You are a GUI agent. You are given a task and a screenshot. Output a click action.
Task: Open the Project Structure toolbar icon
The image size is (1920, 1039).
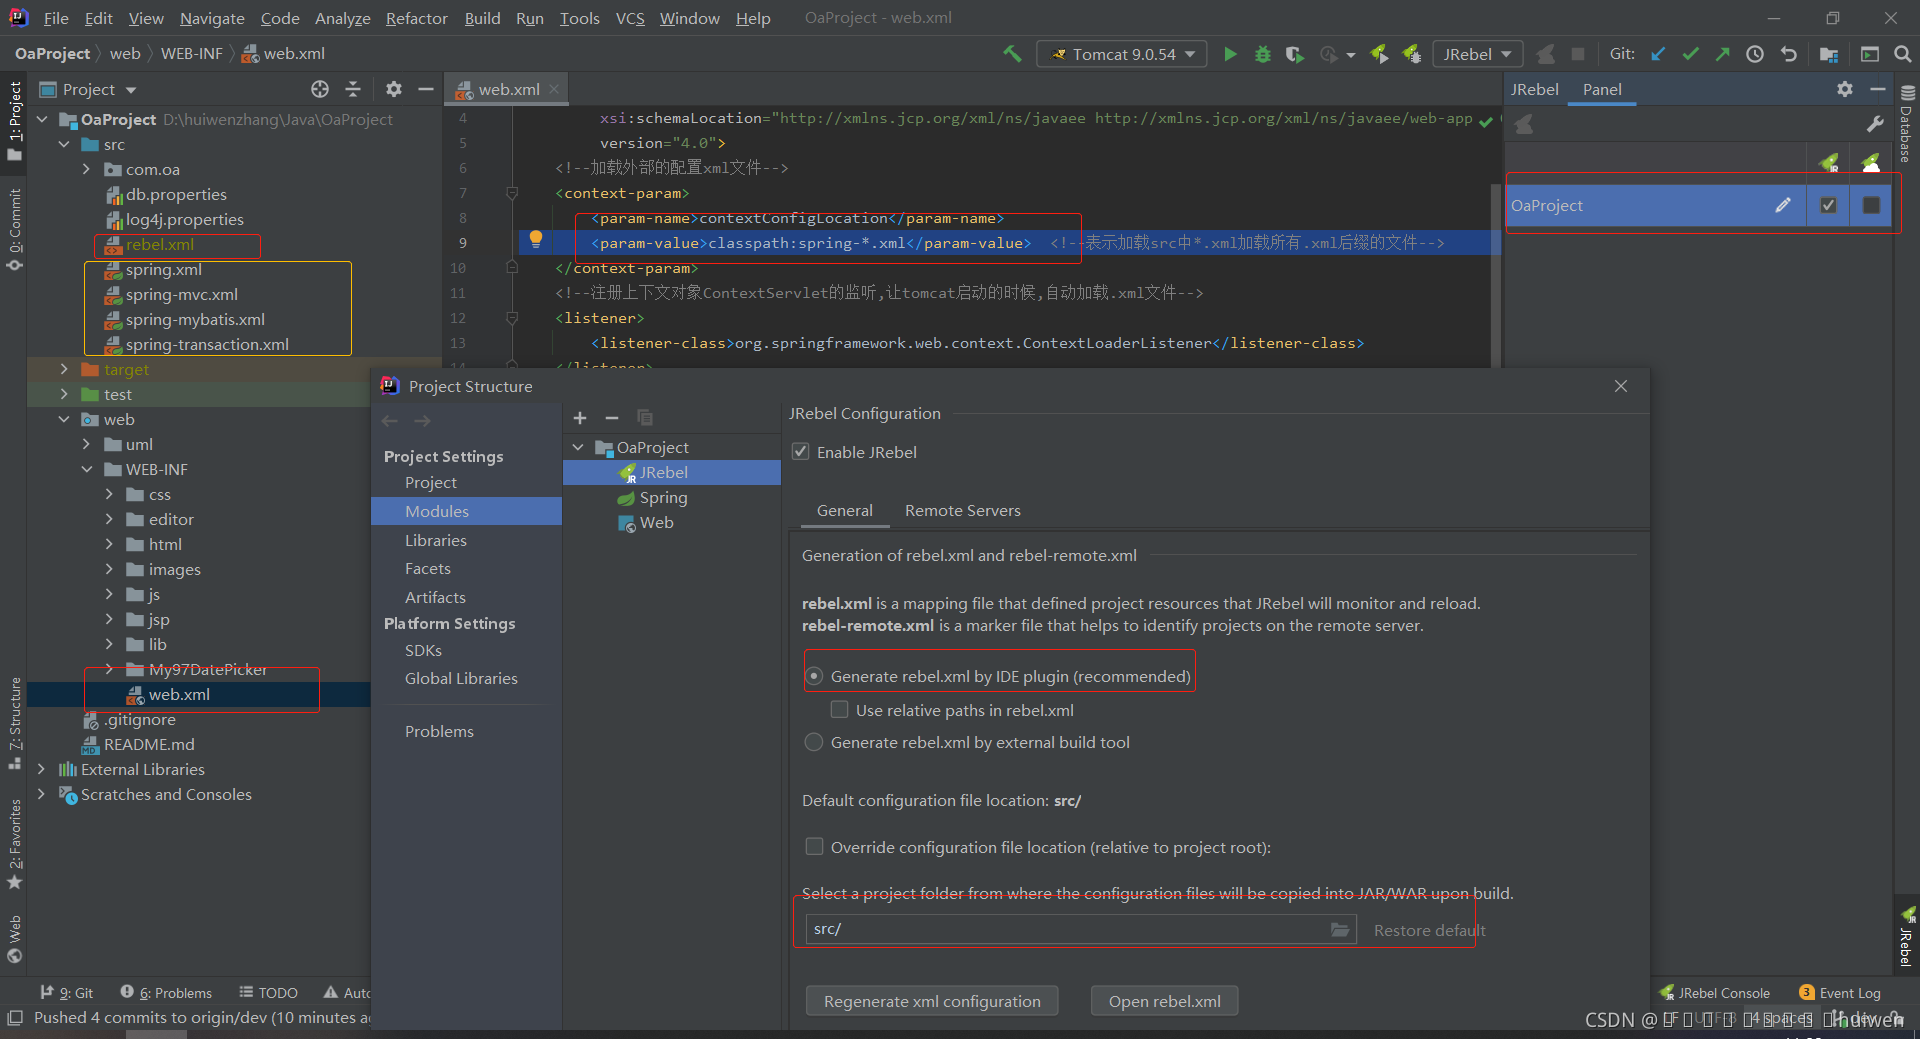click(x=1829, y=54)
